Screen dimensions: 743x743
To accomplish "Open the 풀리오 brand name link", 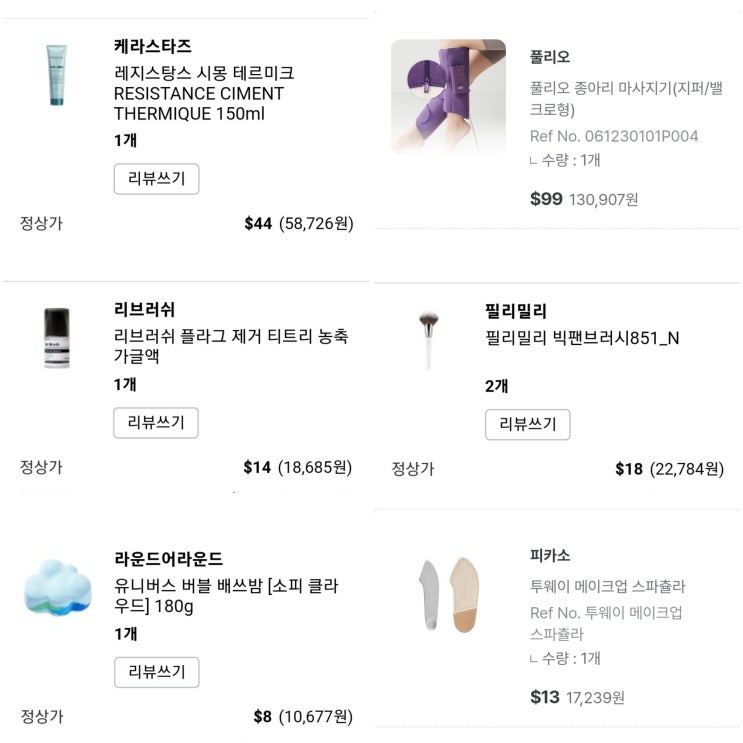I will pos(550,57).
